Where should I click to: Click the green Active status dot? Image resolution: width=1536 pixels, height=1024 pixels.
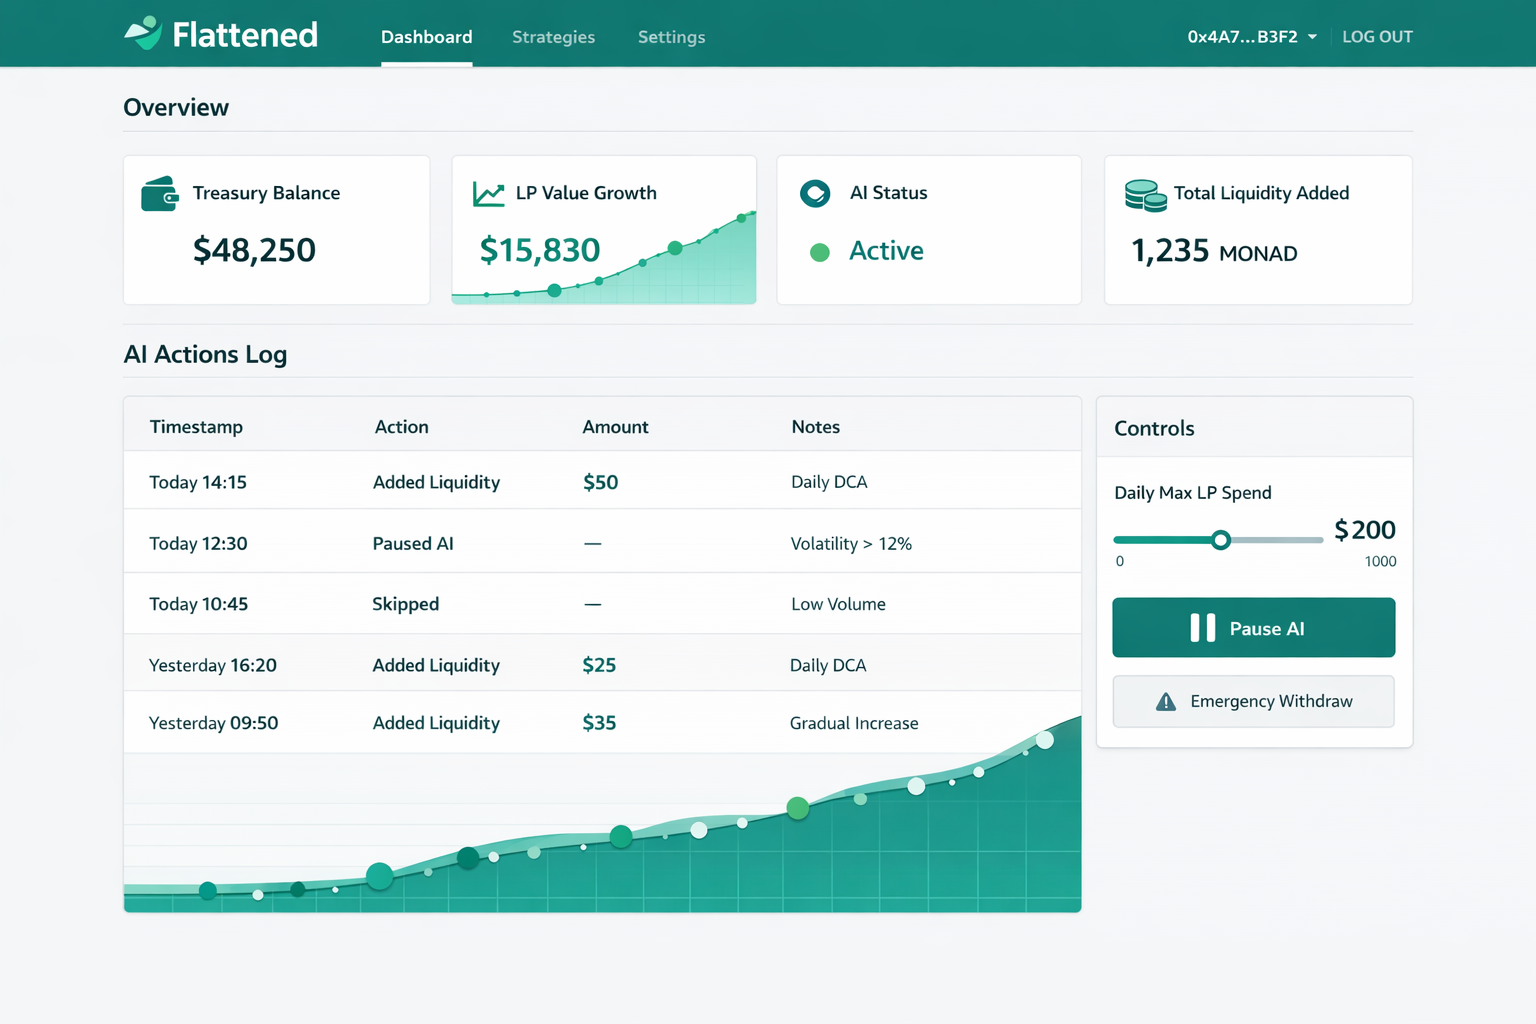(x=819, y=252)
